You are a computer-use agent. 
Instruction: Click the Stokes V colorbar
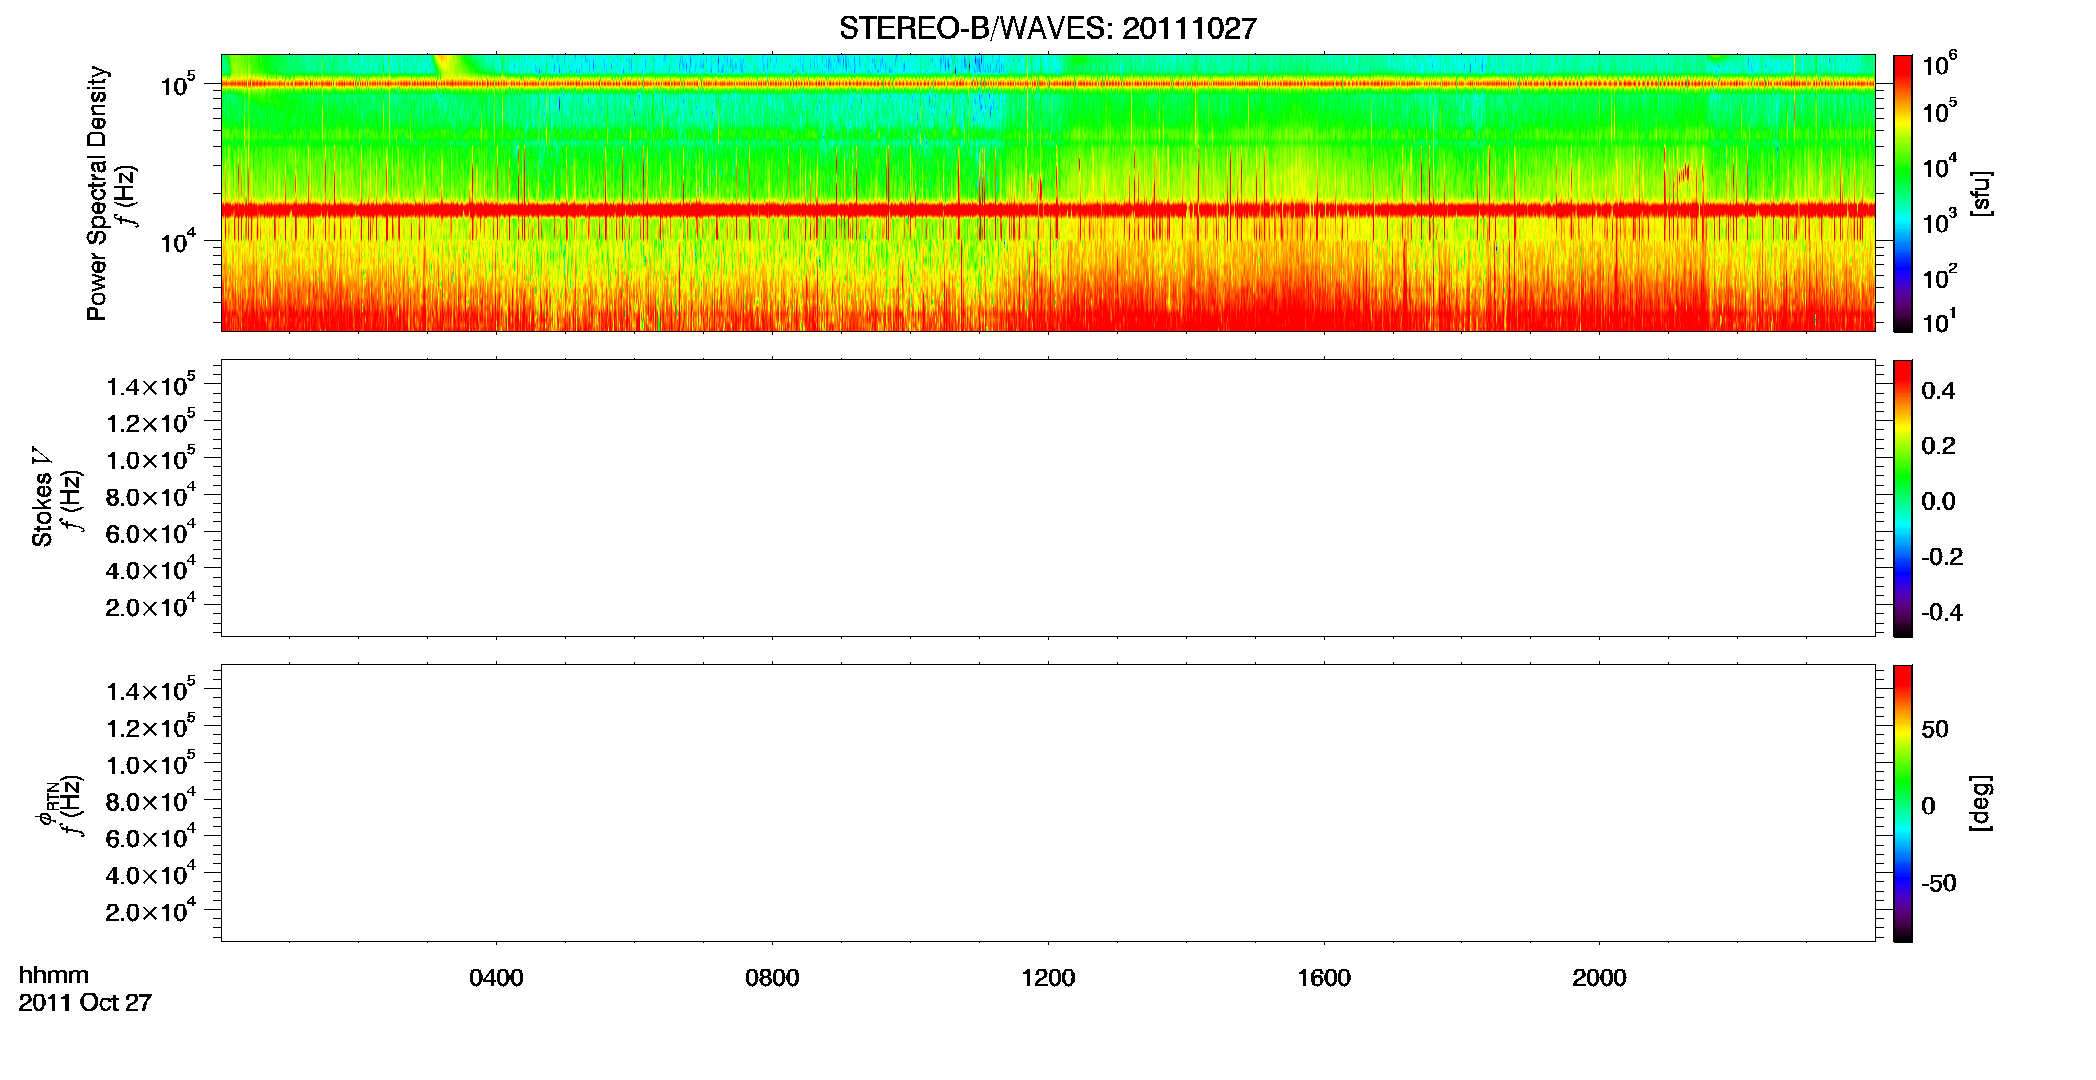(1903, 498)
